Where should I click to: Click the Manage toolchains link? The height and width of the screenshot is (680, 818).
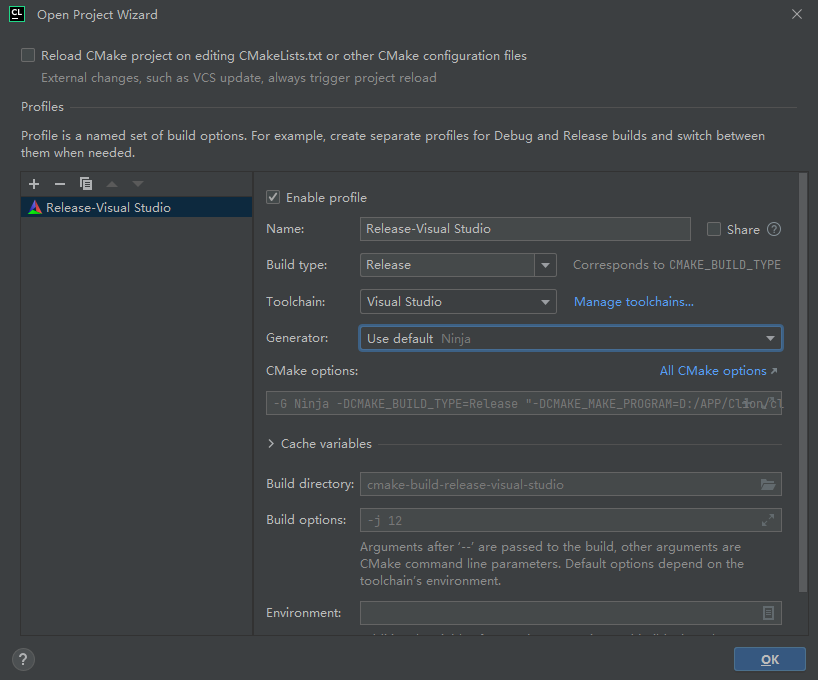tap(633, 302)
